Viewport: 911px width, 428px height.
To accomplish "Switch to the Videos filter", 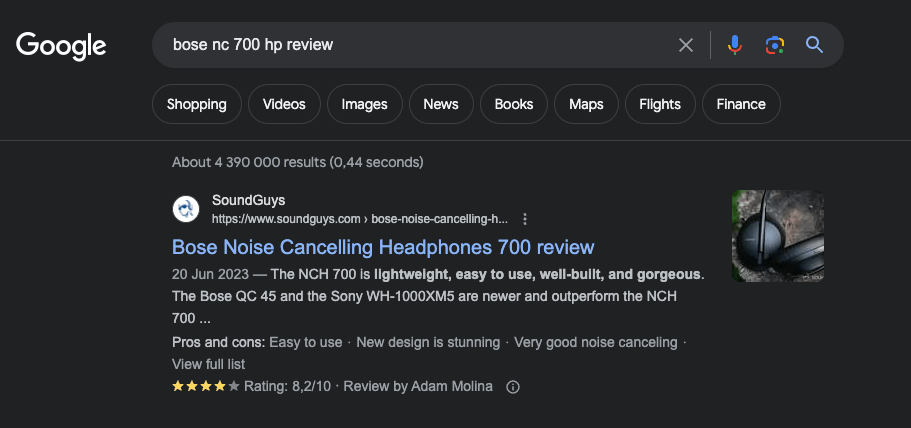I will (x=284, y=104).
